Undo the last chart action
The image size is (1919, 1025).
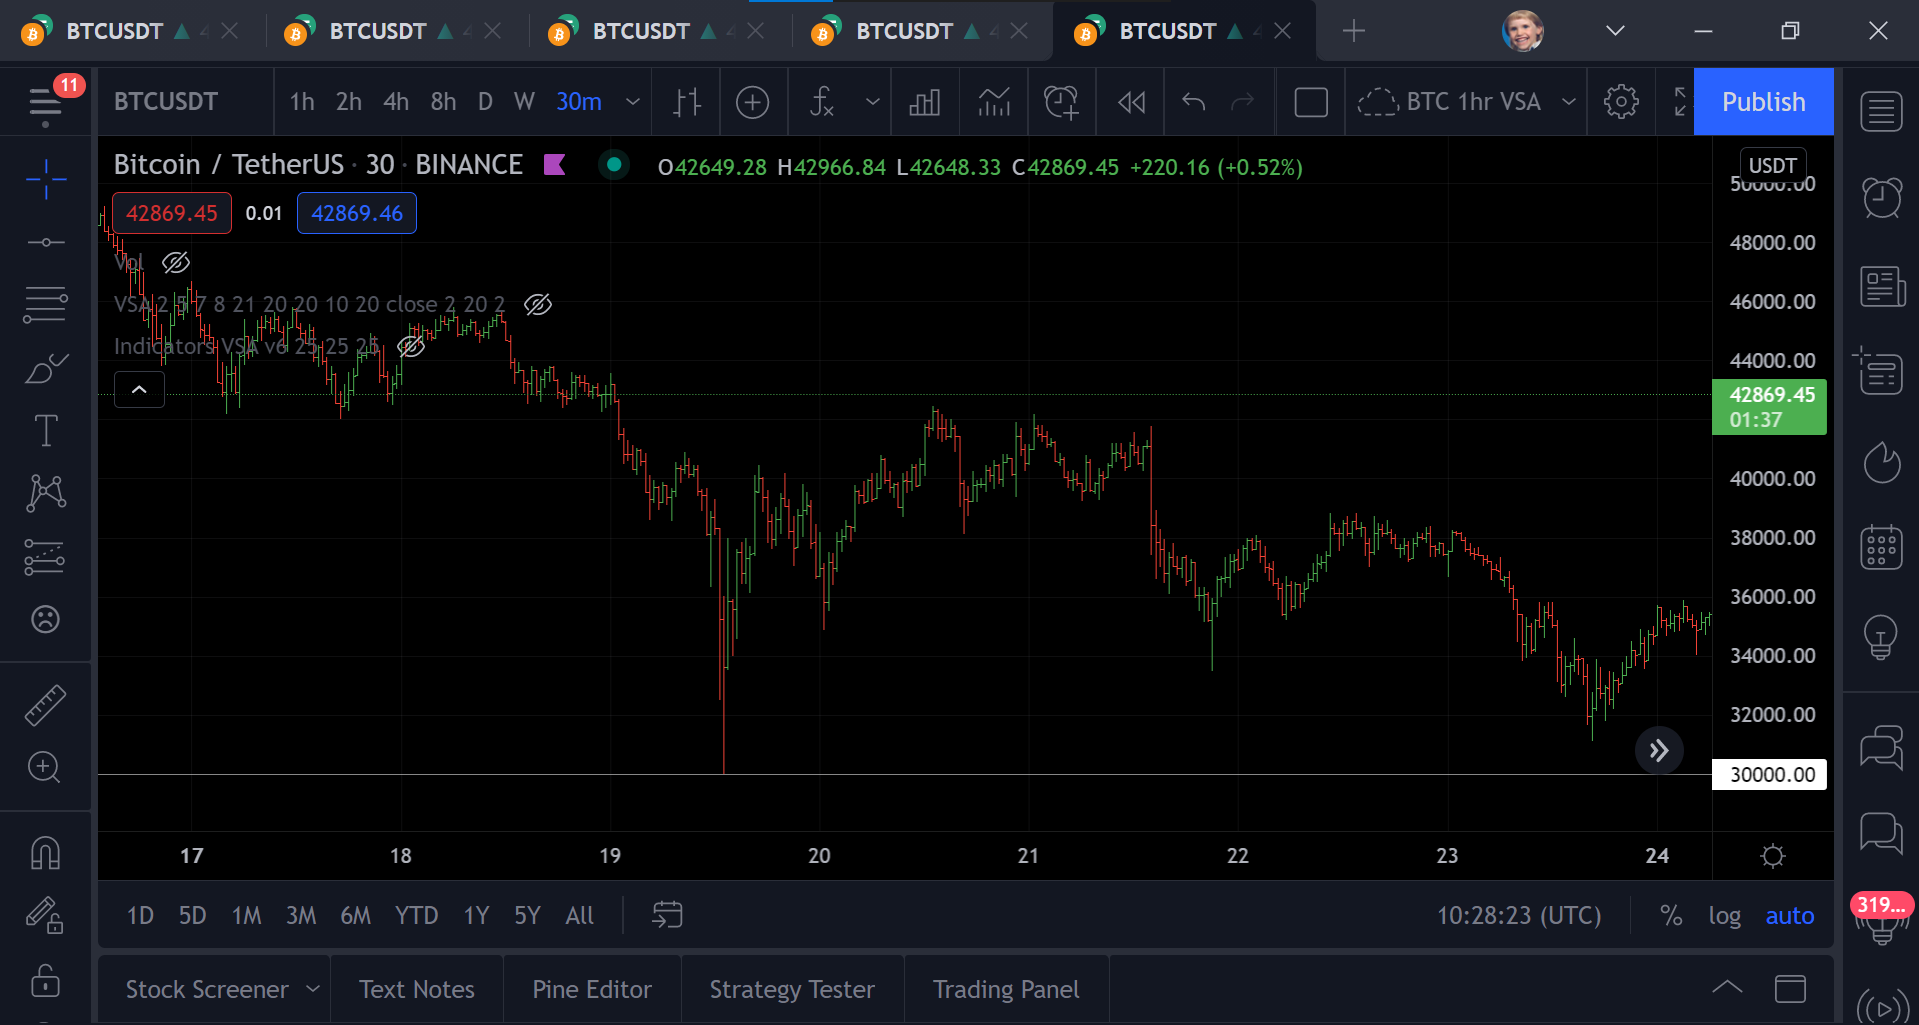point(1194,102)
